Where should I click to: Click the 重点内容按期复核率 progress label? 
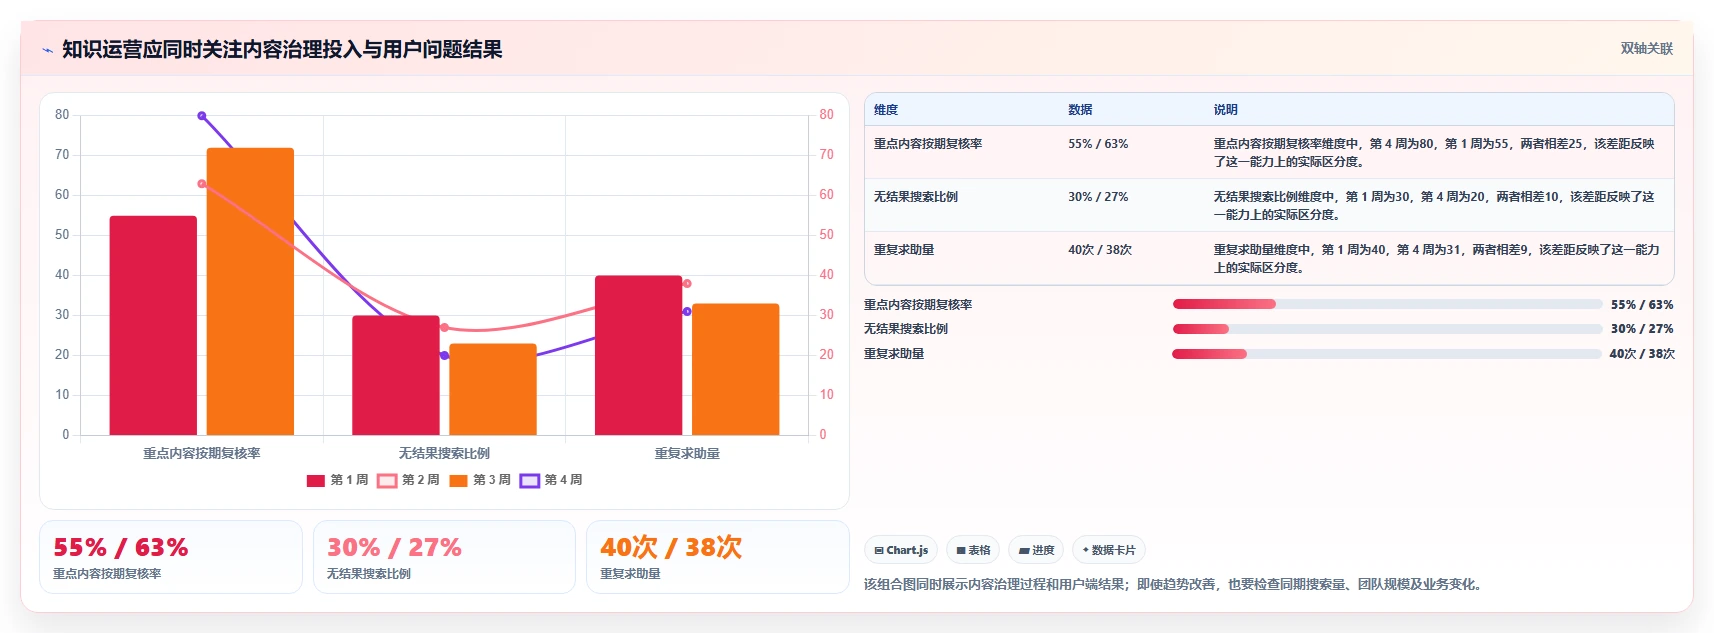click(x=918, y=305)
